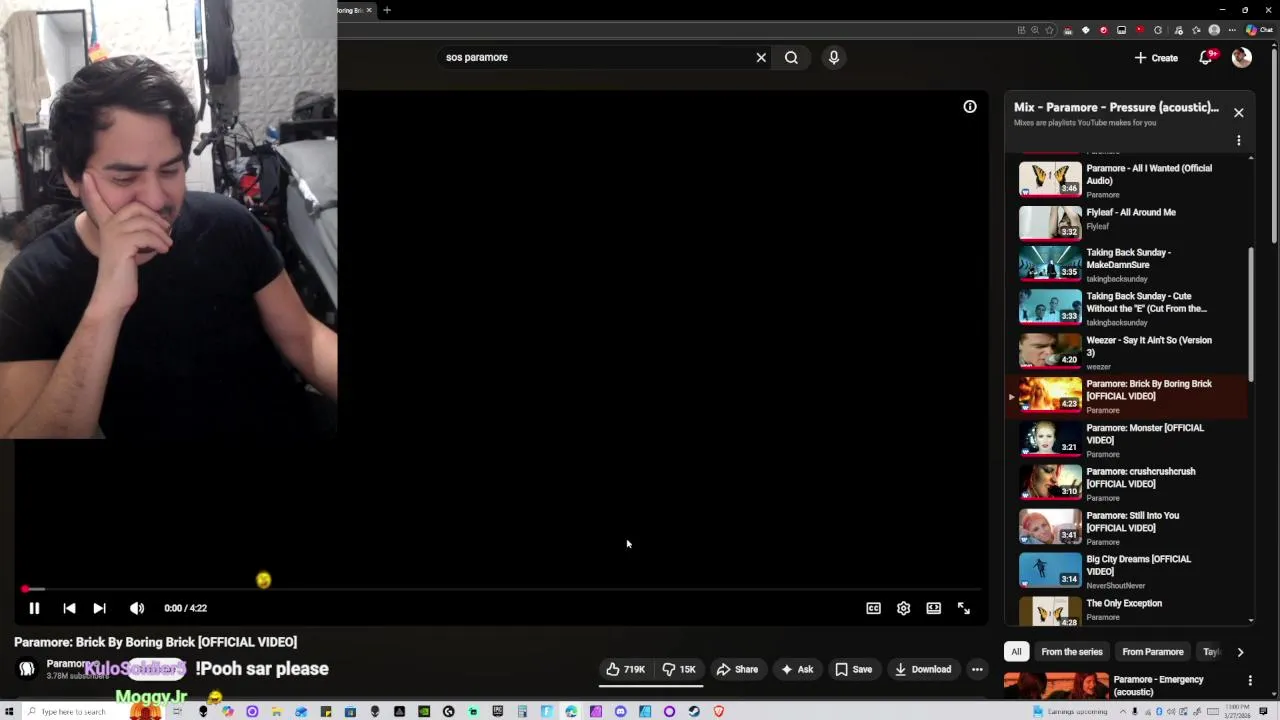Viewport: 1280px width, 720px height.
Task: Open the Create menu
Action: [1156, 58]
